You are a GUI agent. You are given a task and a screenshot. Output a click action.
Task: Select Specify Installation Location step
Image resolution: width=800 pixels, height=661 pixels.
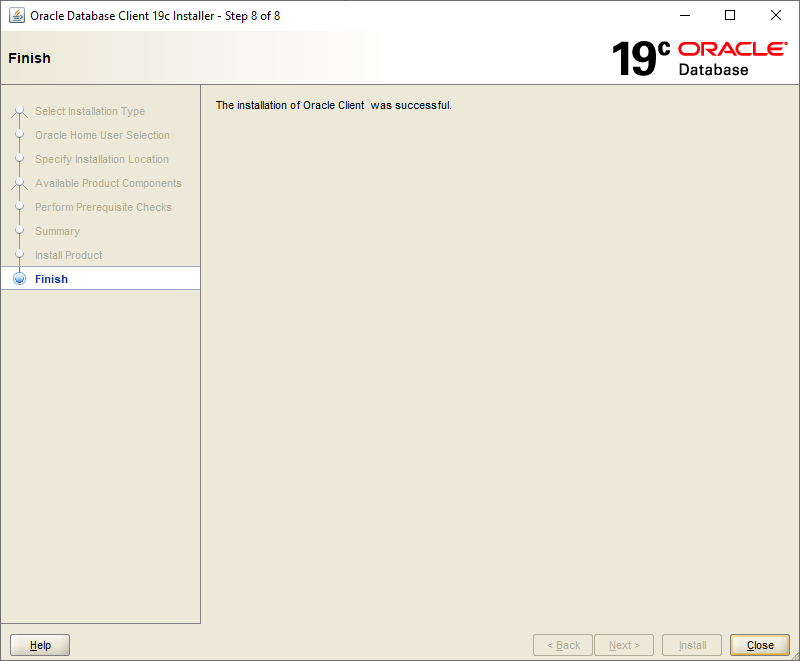click(x=102, y=159)
